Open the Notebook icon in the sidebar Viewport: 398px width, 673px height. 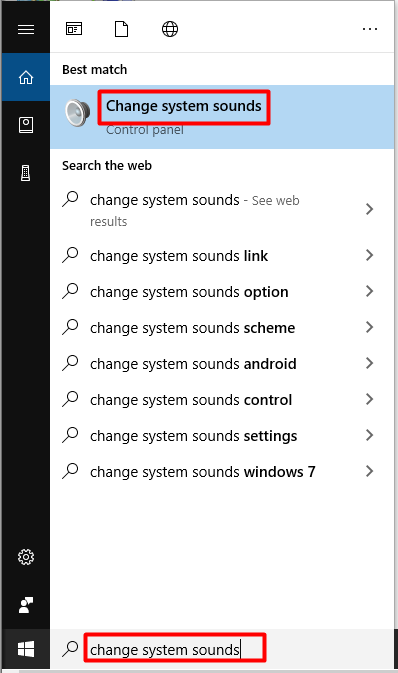(26, 125)
